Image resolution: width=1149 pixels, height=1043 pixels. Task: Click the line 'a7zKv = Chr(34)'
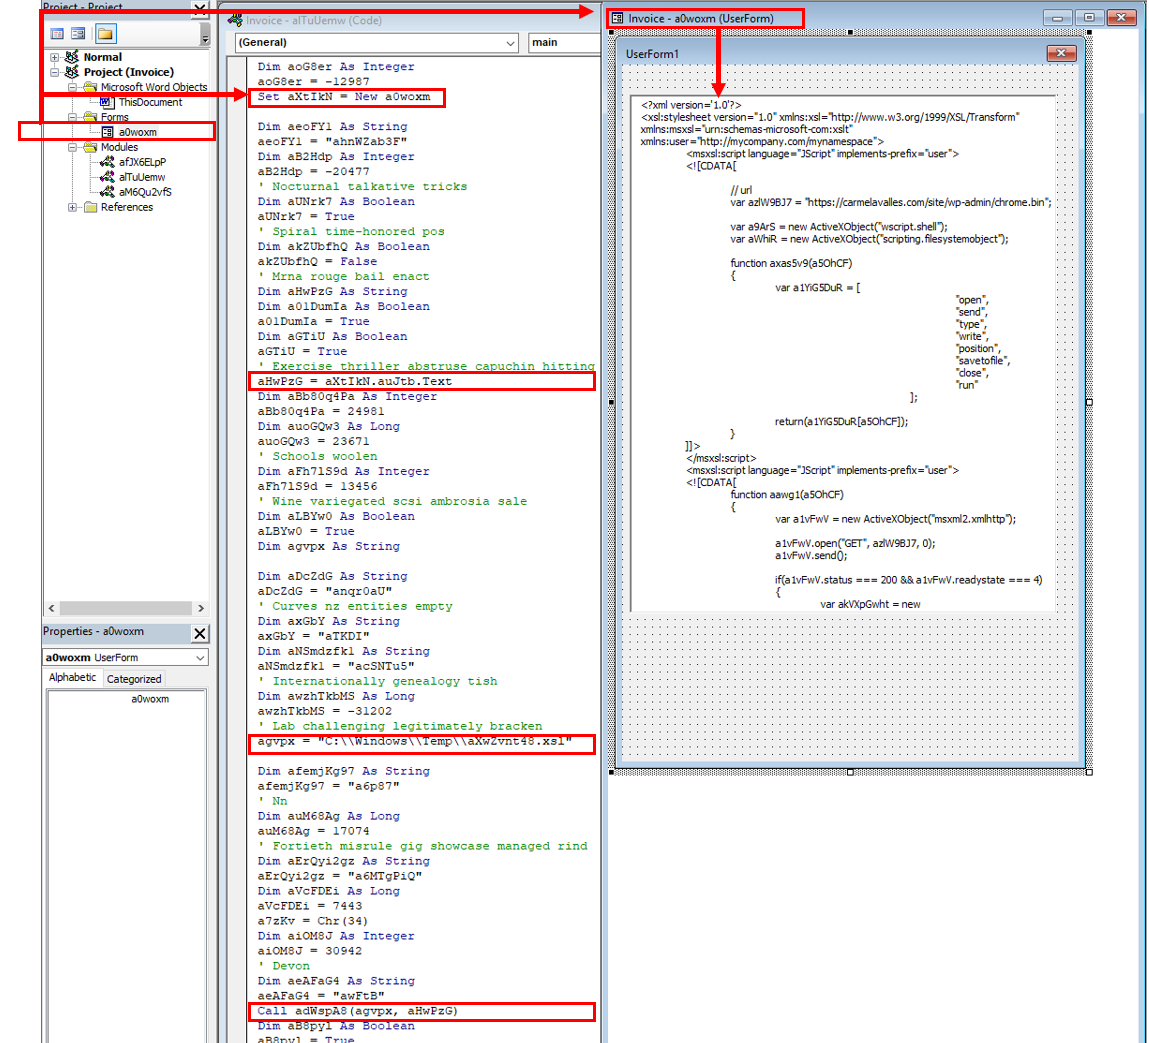pyautogui.click(x=312, y=921)
